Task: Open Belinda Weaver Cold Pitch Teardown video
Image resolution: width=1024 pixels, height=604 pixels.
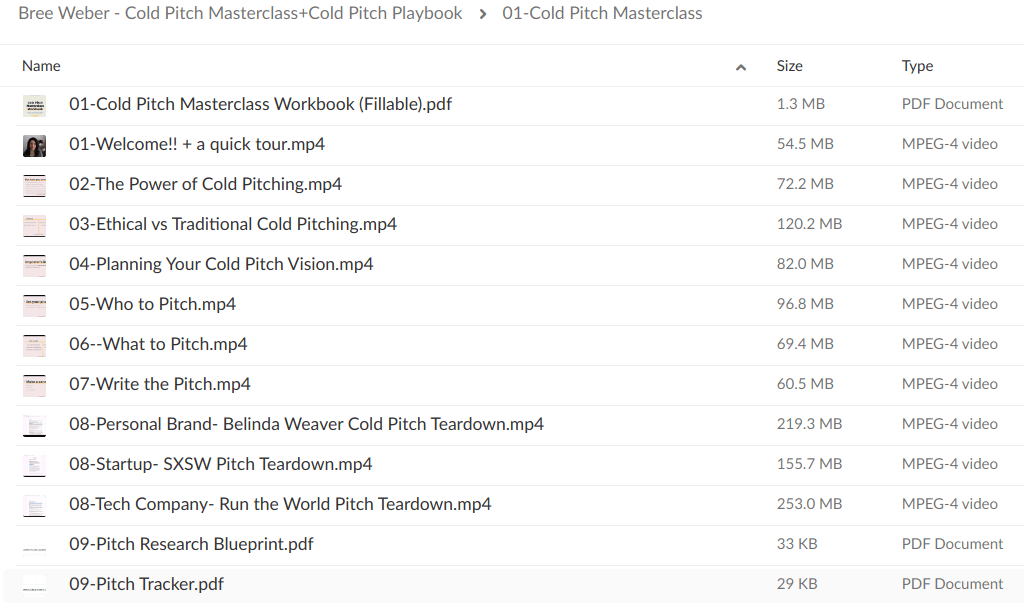Action: [306, 424]
